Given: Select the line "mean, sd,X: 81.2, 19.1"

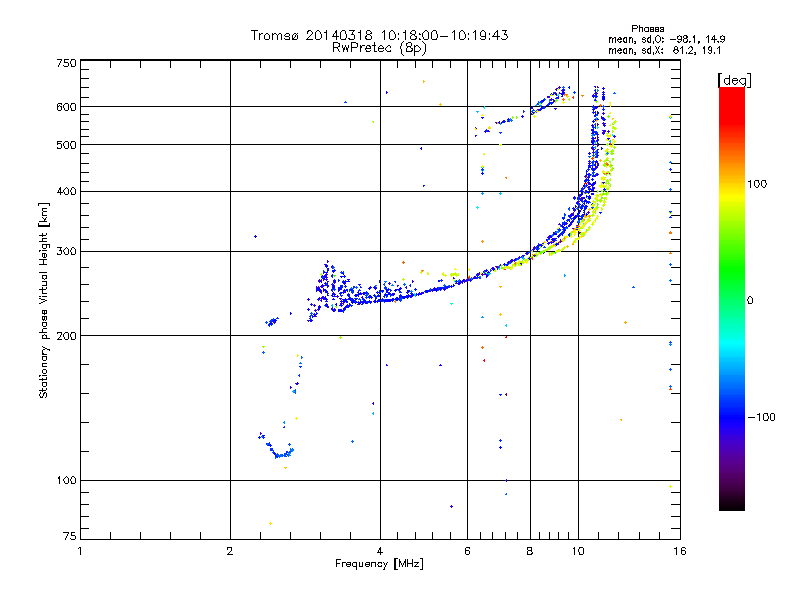Looking at the screenshot, I should [664, 50].
